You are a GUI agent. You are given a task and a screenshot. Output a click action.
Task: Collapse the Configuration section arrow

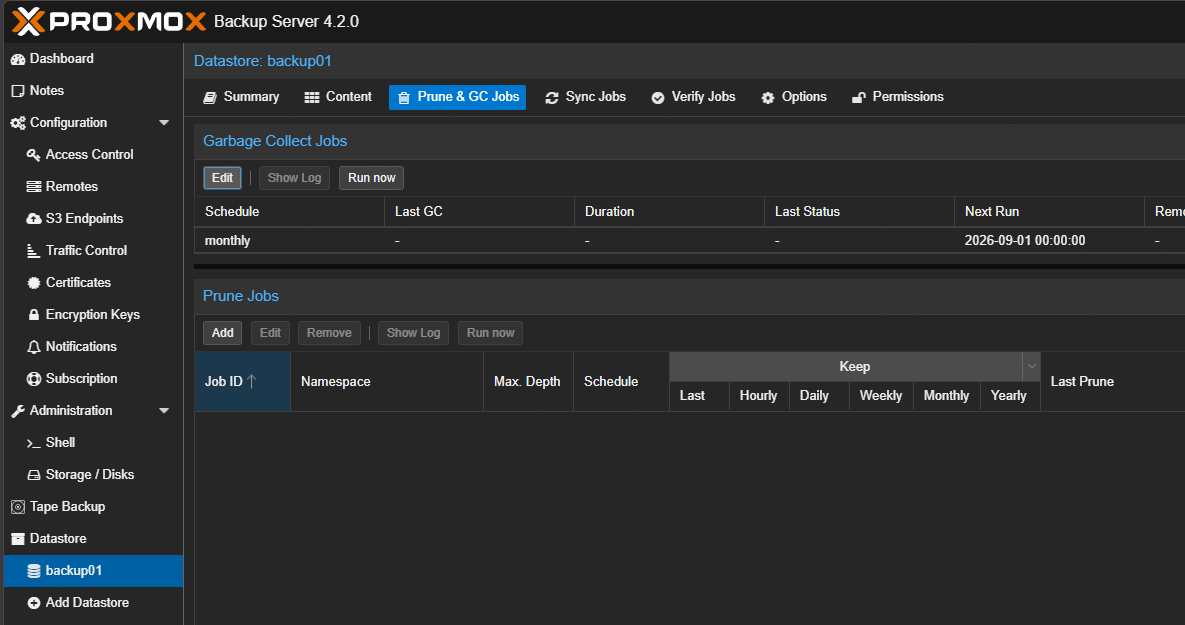[164, 122]
